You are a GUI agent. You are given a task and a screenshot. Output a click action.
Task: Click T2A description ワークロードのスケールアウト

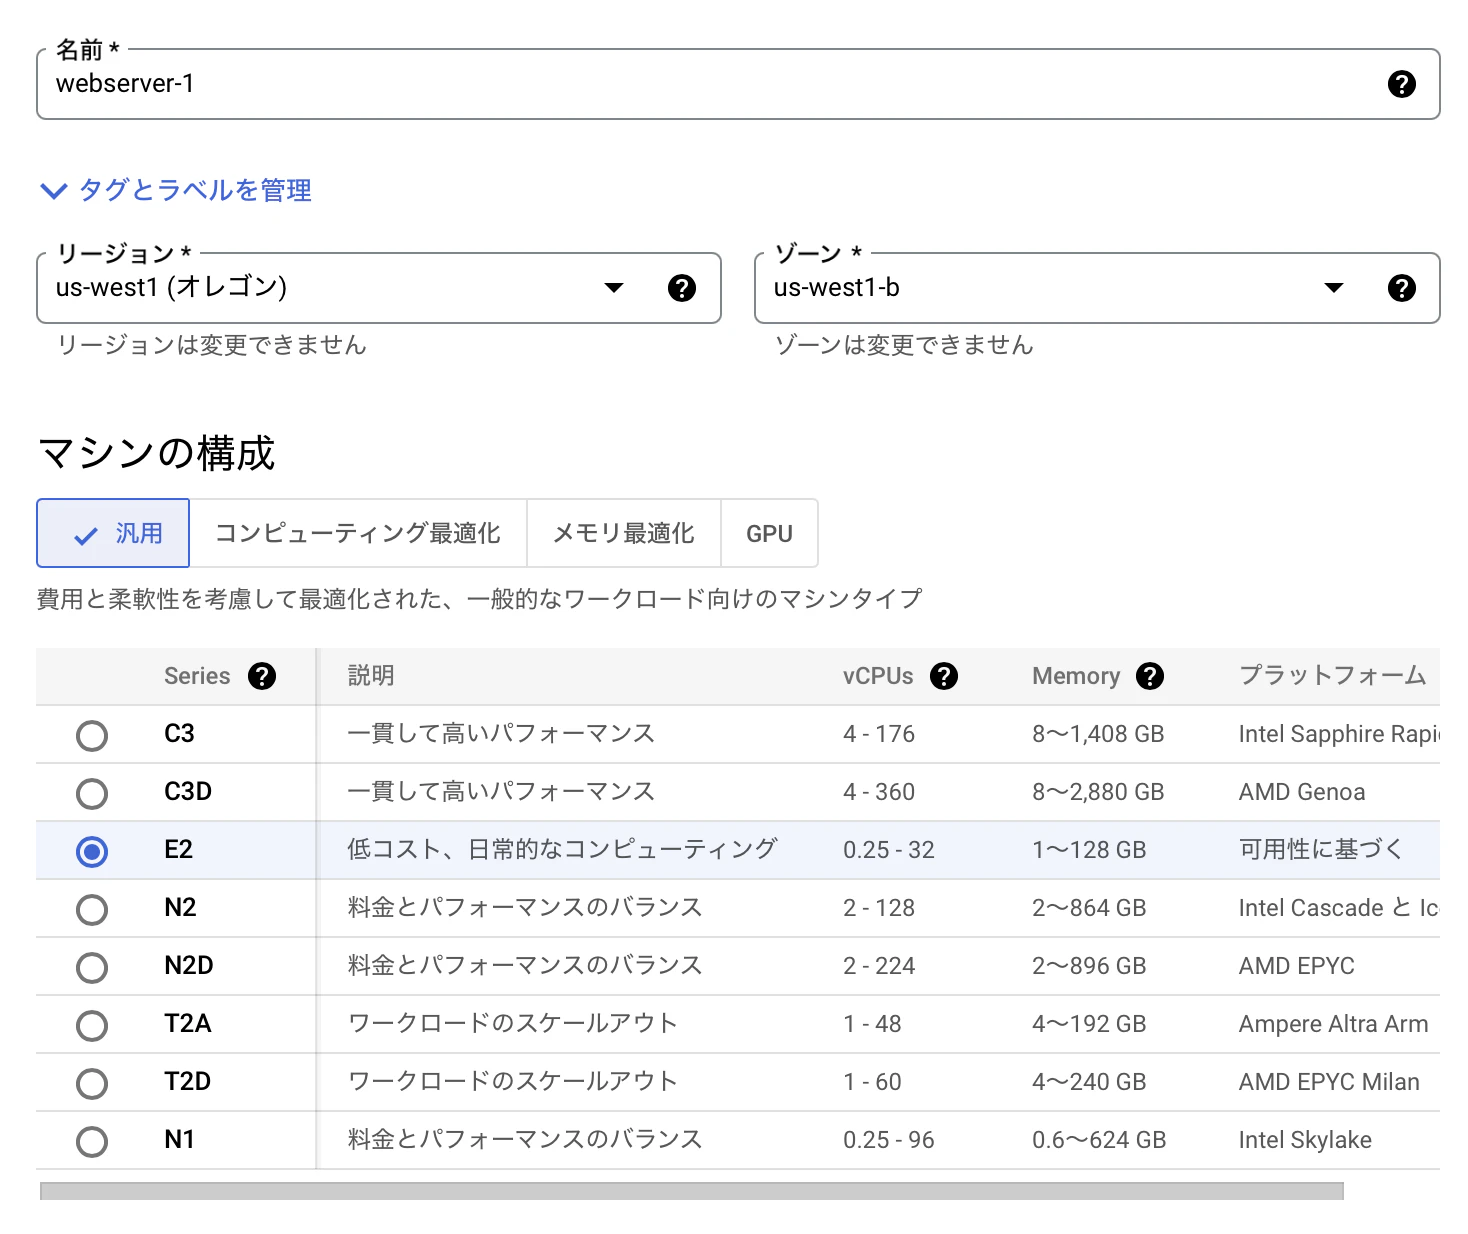point(513,1024)
